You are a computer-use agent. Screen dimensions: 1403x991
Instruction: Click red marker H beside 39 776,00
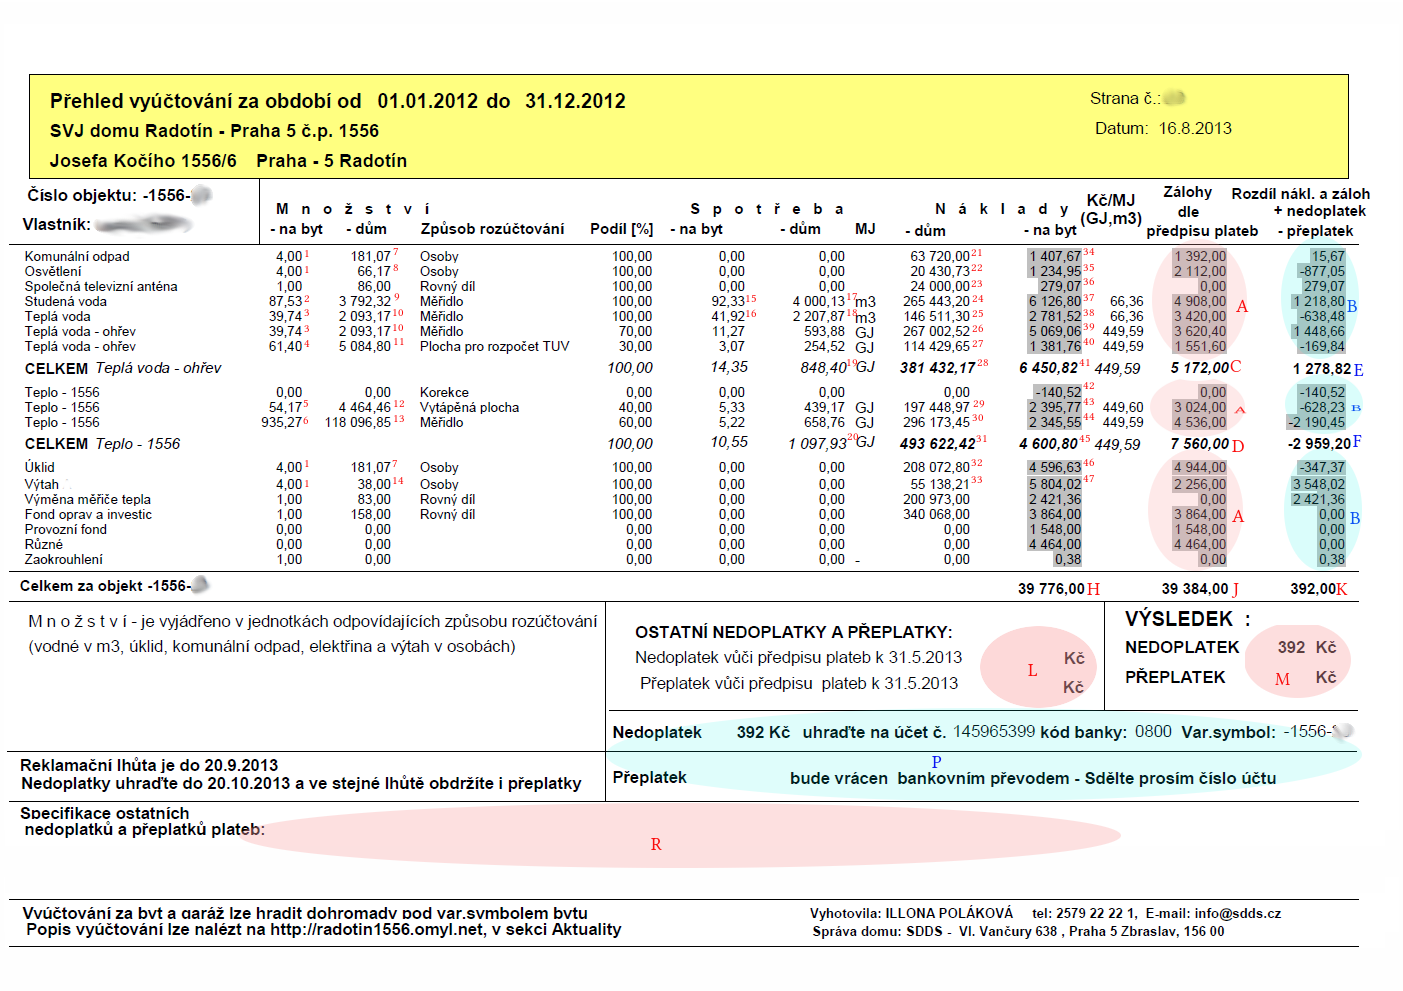[1093, 589]
